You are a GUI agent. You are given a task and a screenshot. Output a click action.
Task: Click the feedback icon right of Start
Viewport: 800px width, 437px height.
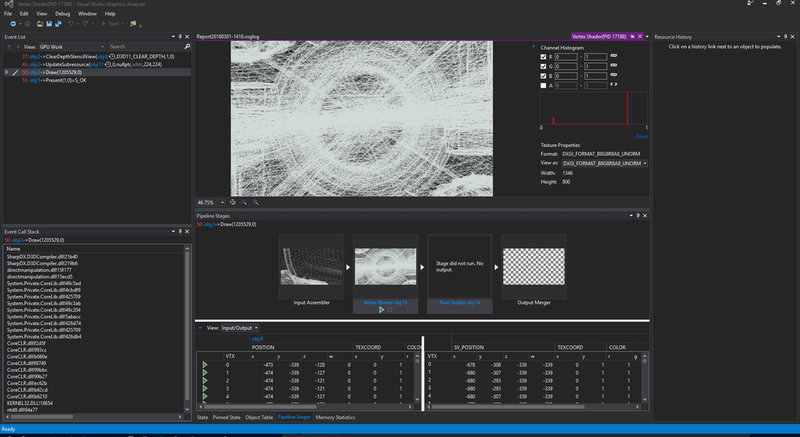(x=133, y=23)
